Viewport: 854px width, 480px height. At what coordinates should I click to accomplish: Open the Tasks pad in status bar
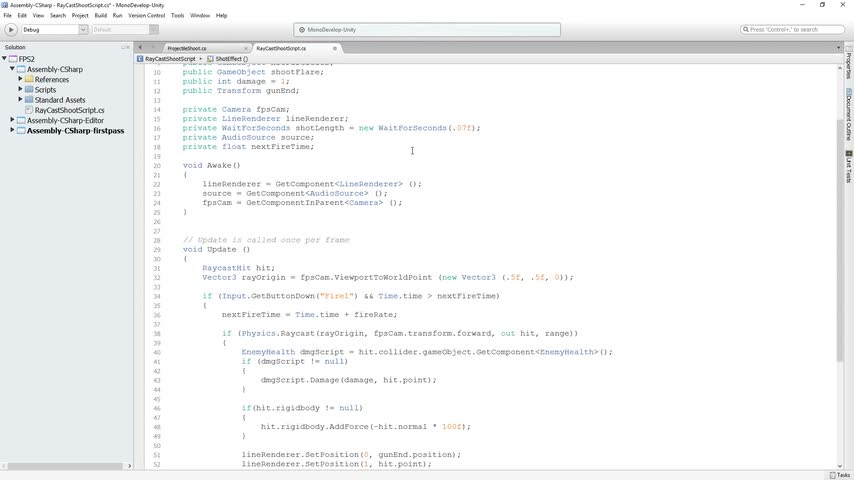tap(840, 475)
